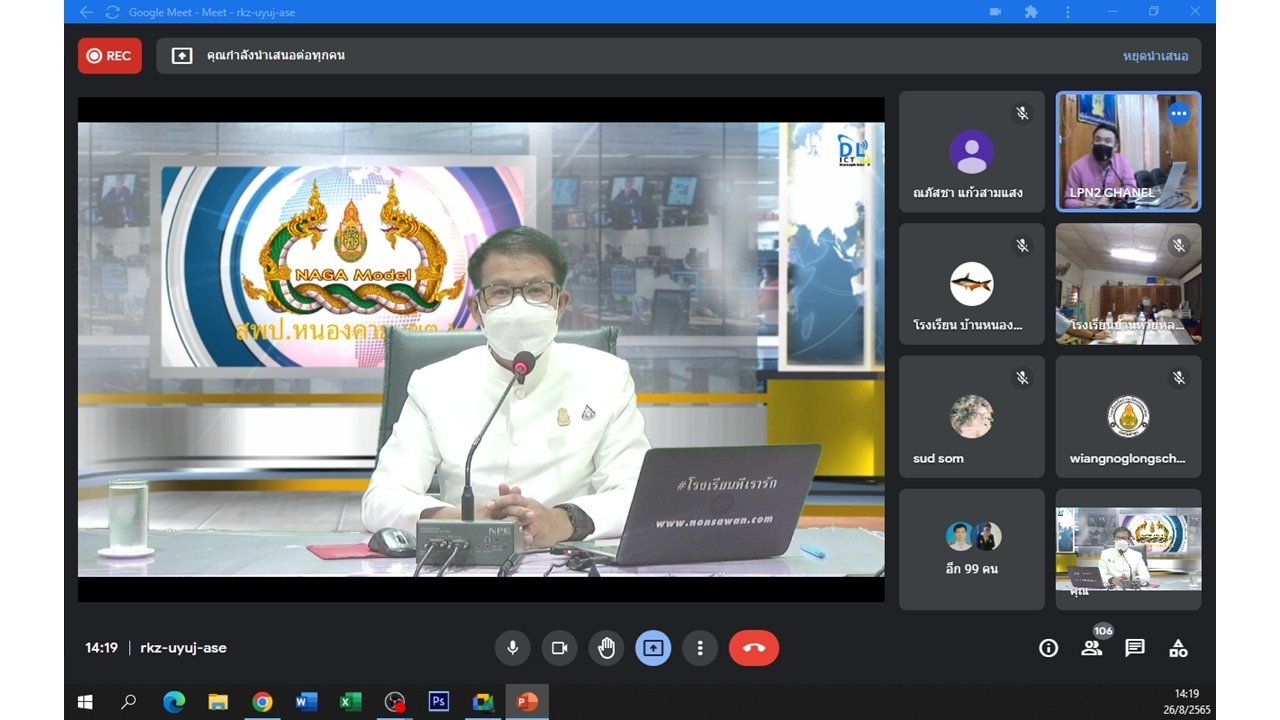Turn off the camera button
Screen dimensions: 1280x720
tap(559, 648)
